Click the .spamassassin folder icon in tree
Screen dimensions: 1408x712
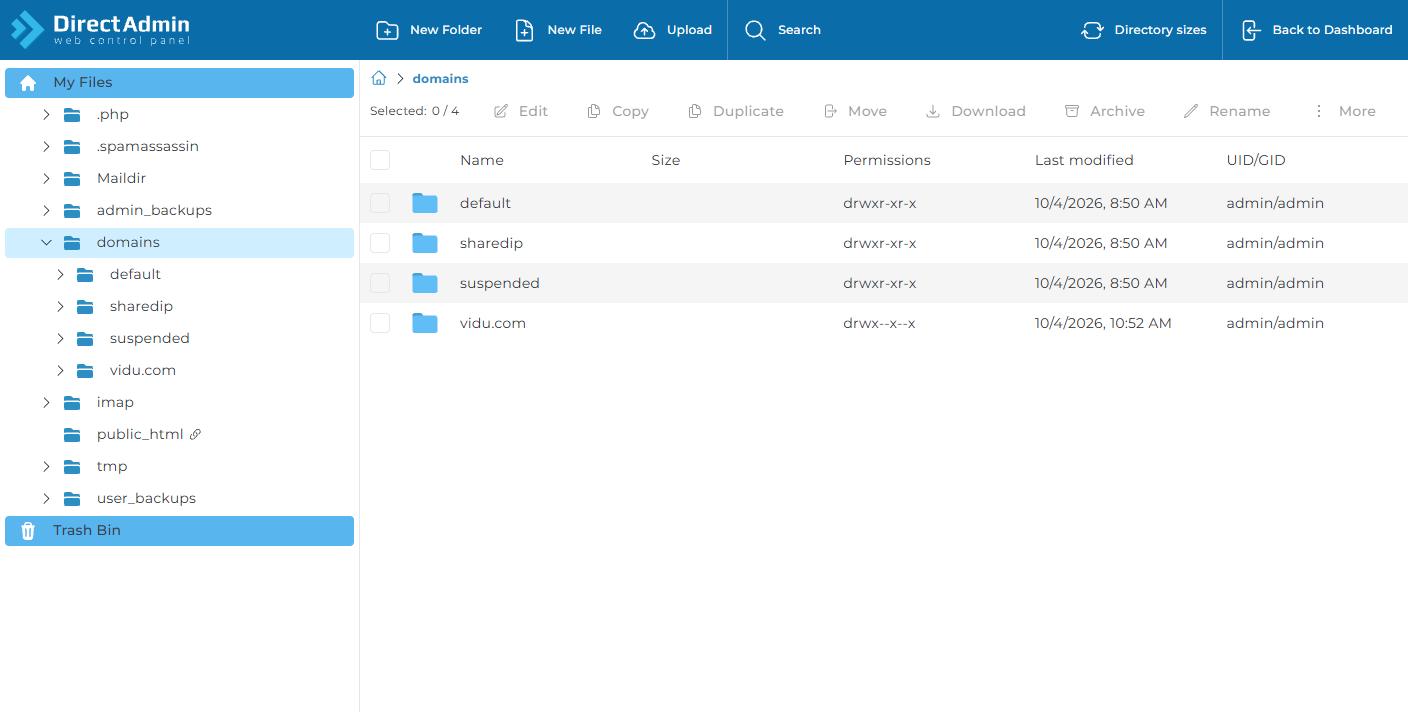[72, 147]
